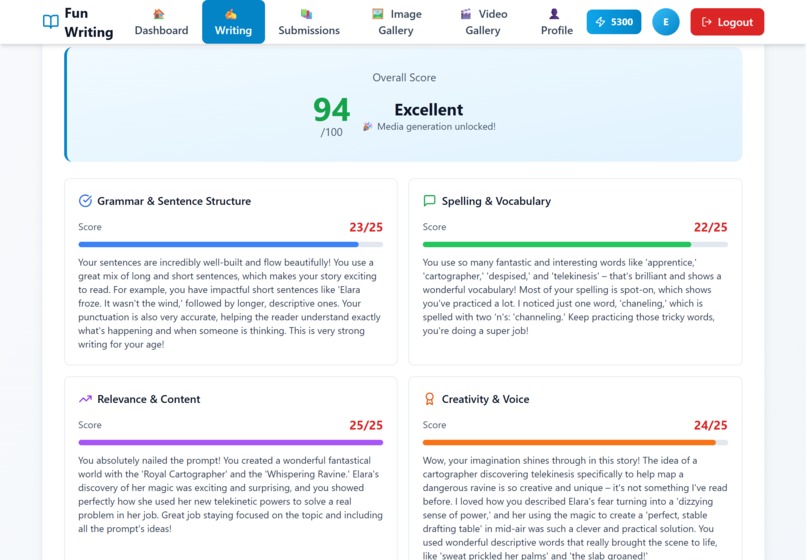Click the blue Grammar score progress bar

[230, 245]
